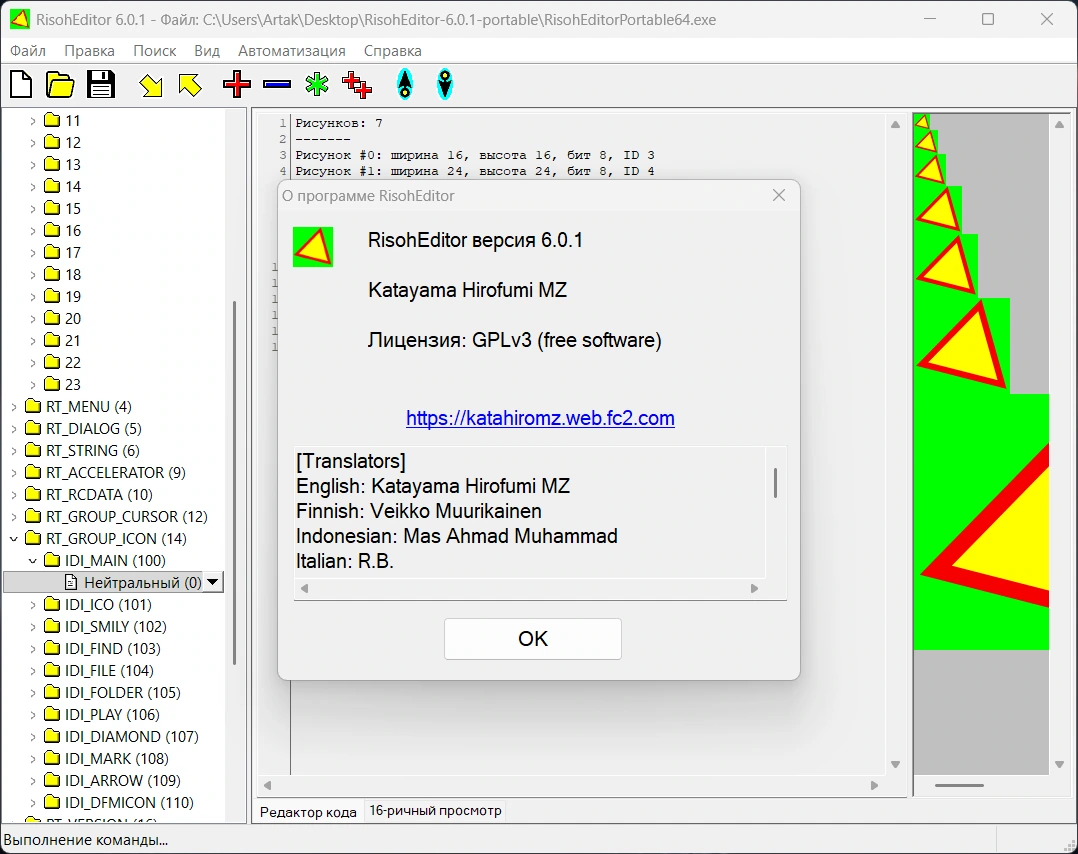Open the Файл menu
The width and height of the screenshot is (1078, 854).
[x=28, y=51]
